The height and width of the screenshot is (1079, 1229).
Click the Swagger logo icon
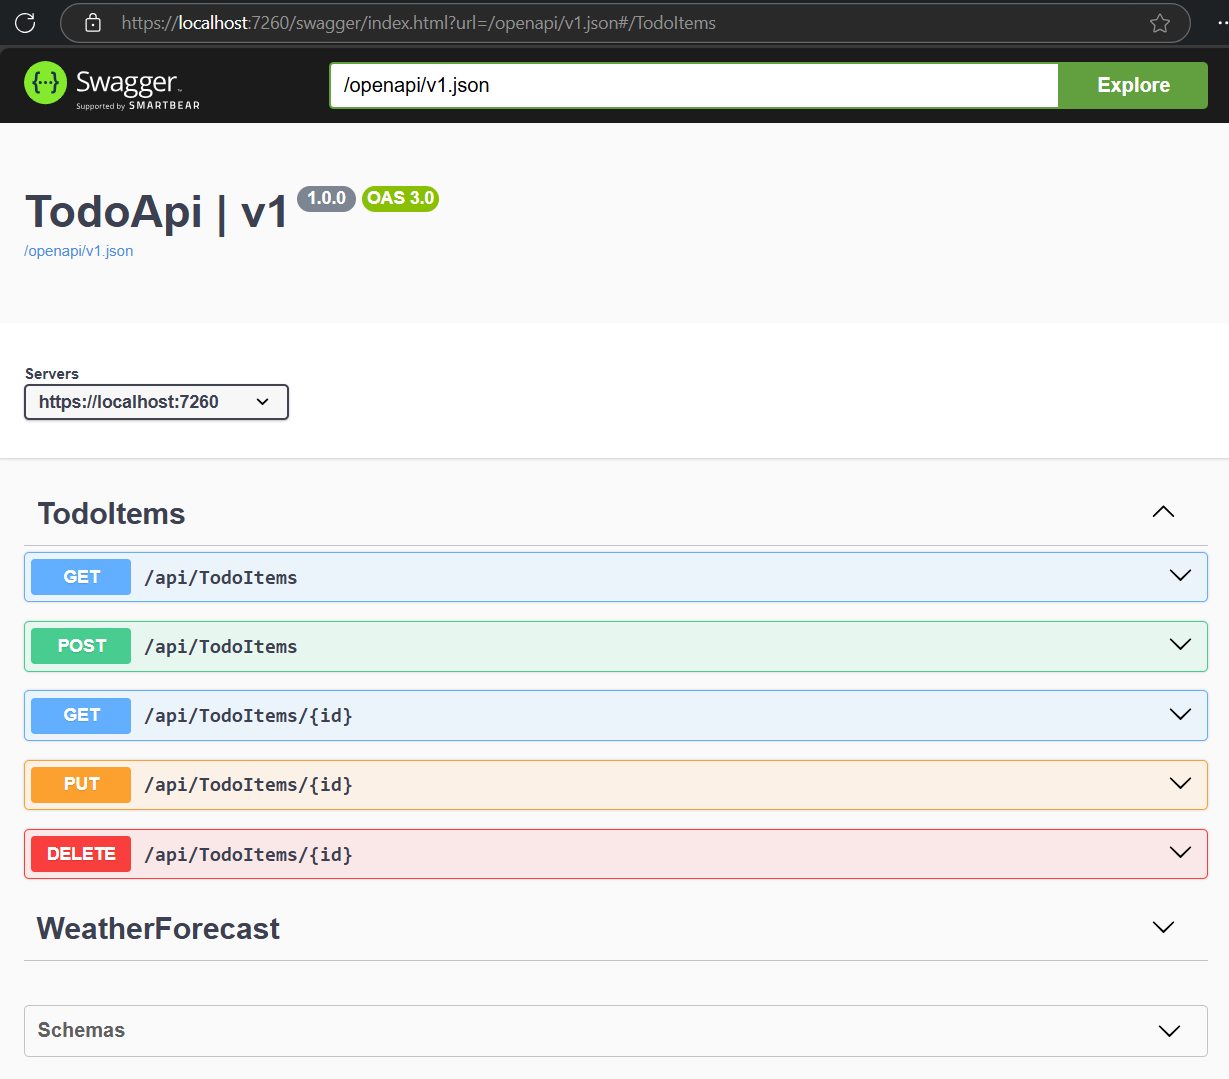pyautogui.click(x=44, y=84)
